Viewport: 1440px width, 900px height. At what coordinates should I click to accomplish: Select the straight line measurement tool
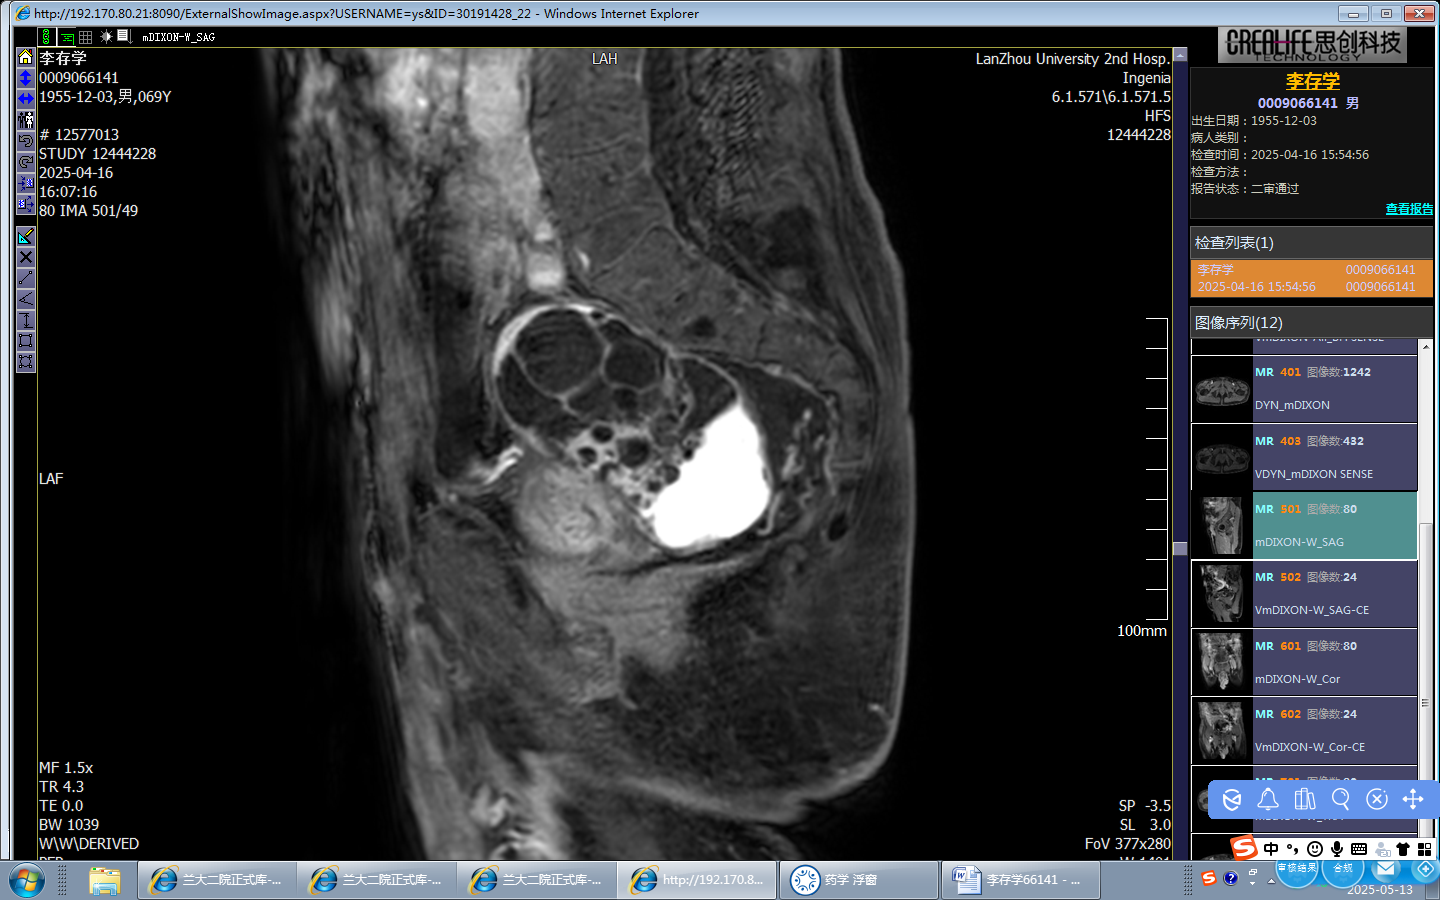tap(26, 278)
